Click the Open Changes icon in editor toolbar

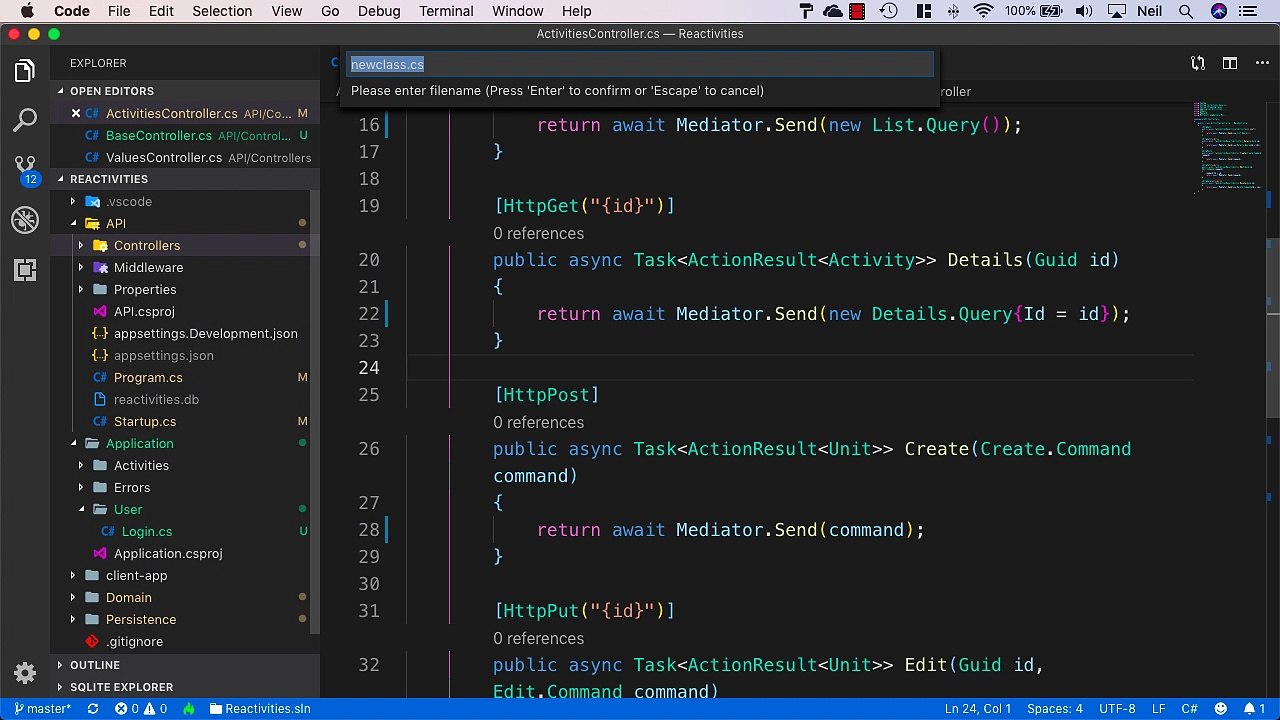(1198, 63)
